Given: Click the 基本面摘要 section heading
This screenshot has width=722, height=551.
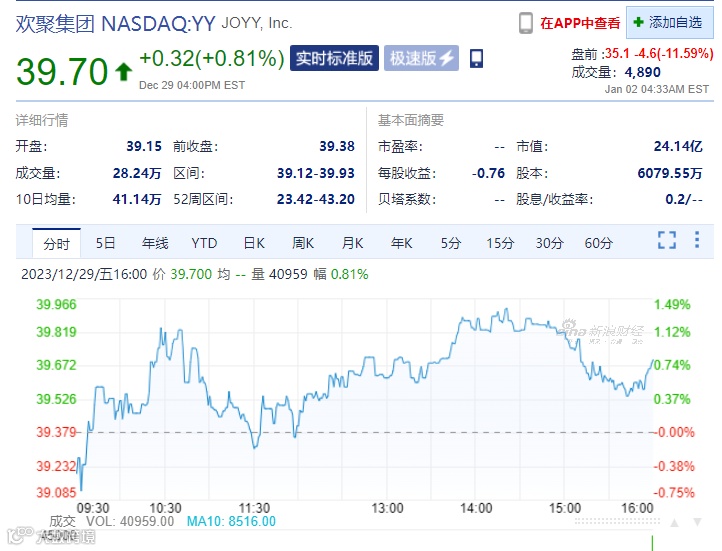Looking at the screenshot, I should click(x=411, y=120).
